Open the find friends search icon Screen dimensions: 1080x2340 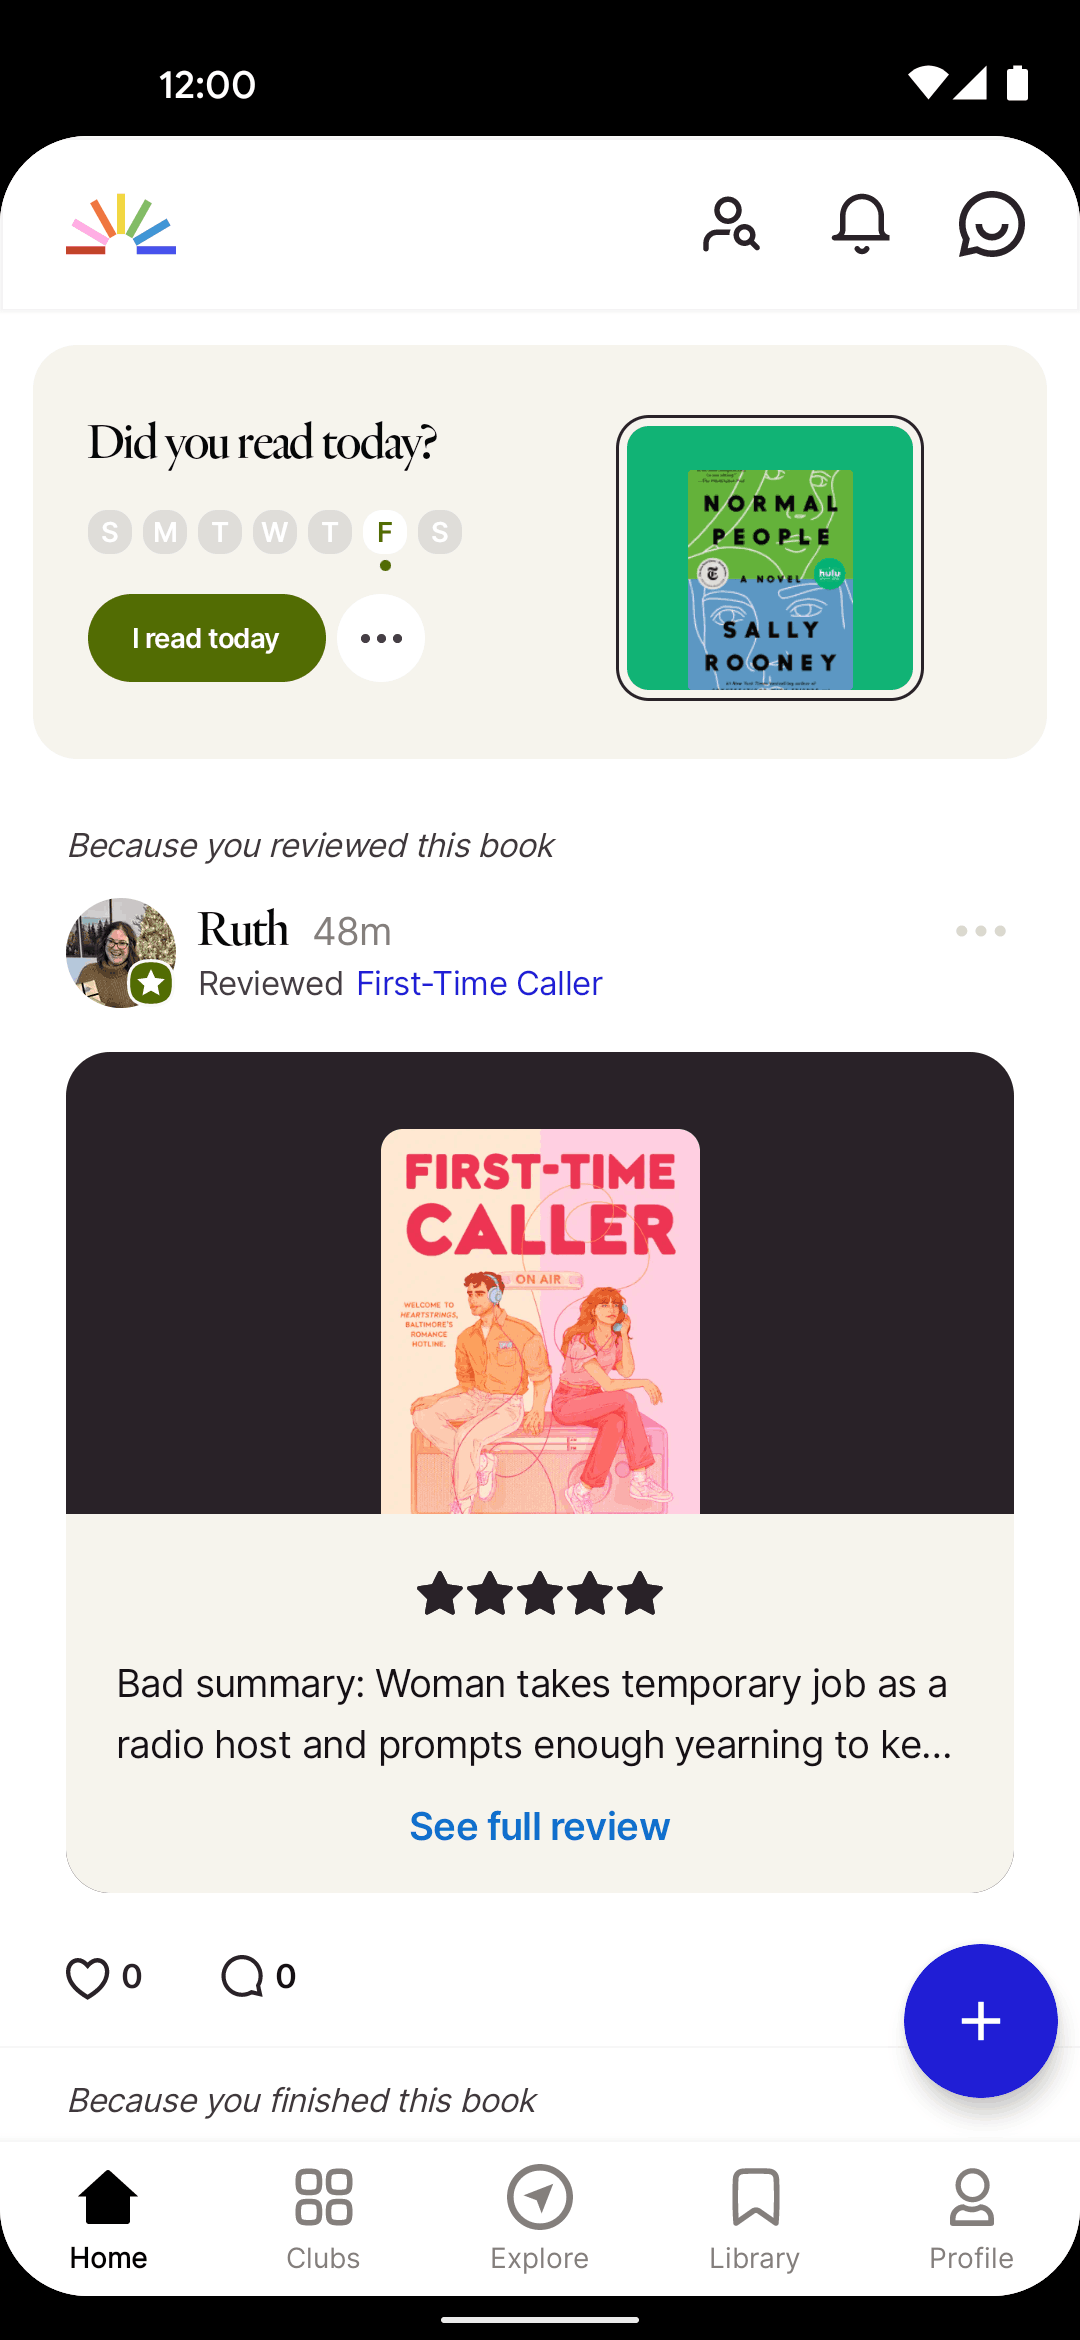pos(731,224)
